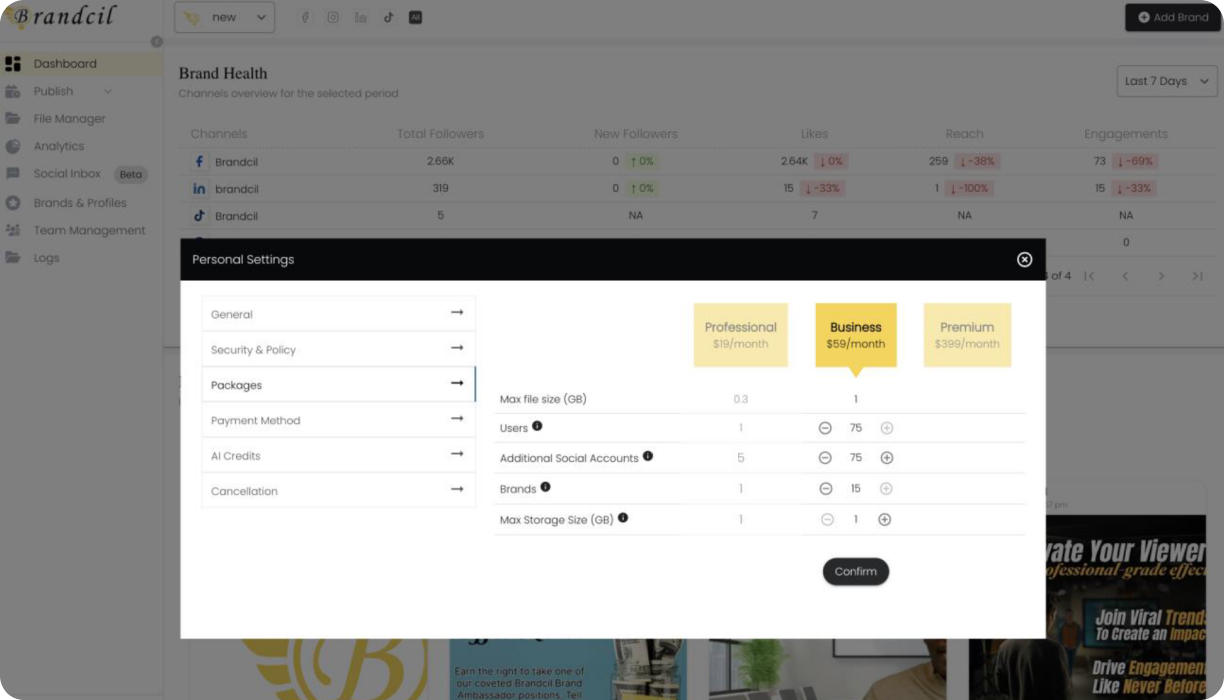
Task: Go to the previous table page
Action: click(1125, 276)
